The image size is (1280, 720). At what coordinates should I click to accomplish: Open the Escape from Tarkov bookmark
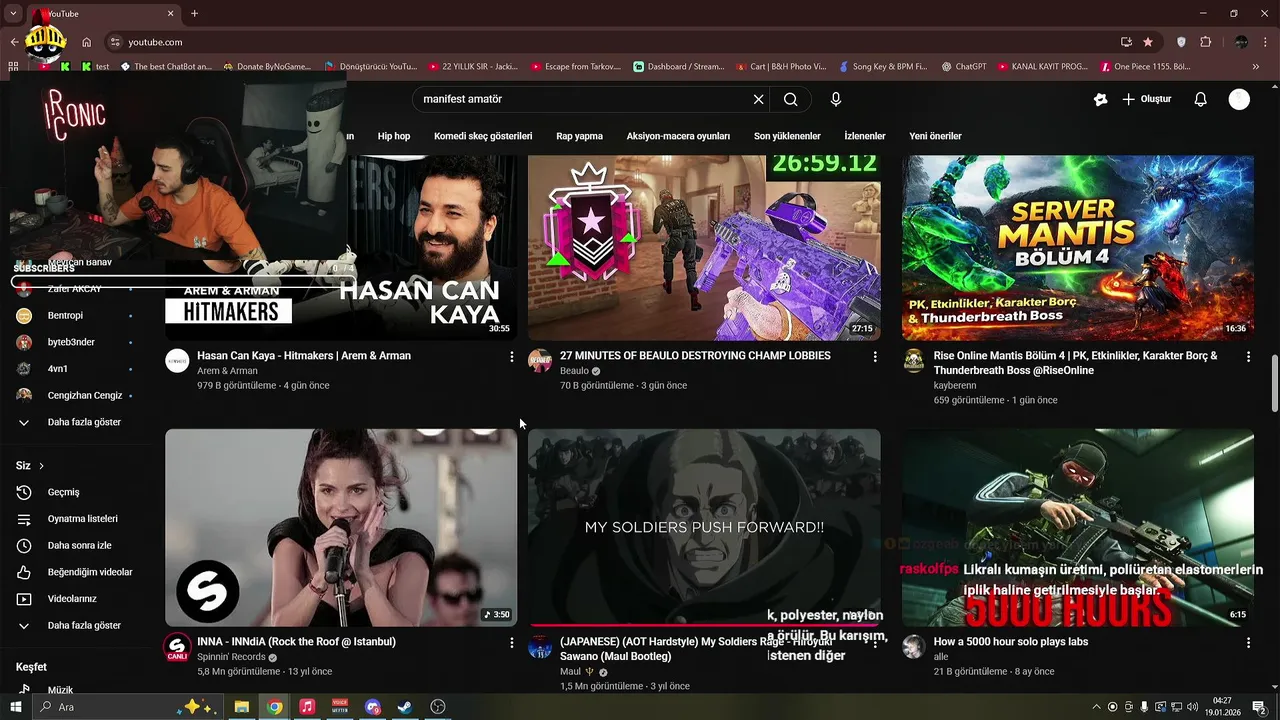574,67
